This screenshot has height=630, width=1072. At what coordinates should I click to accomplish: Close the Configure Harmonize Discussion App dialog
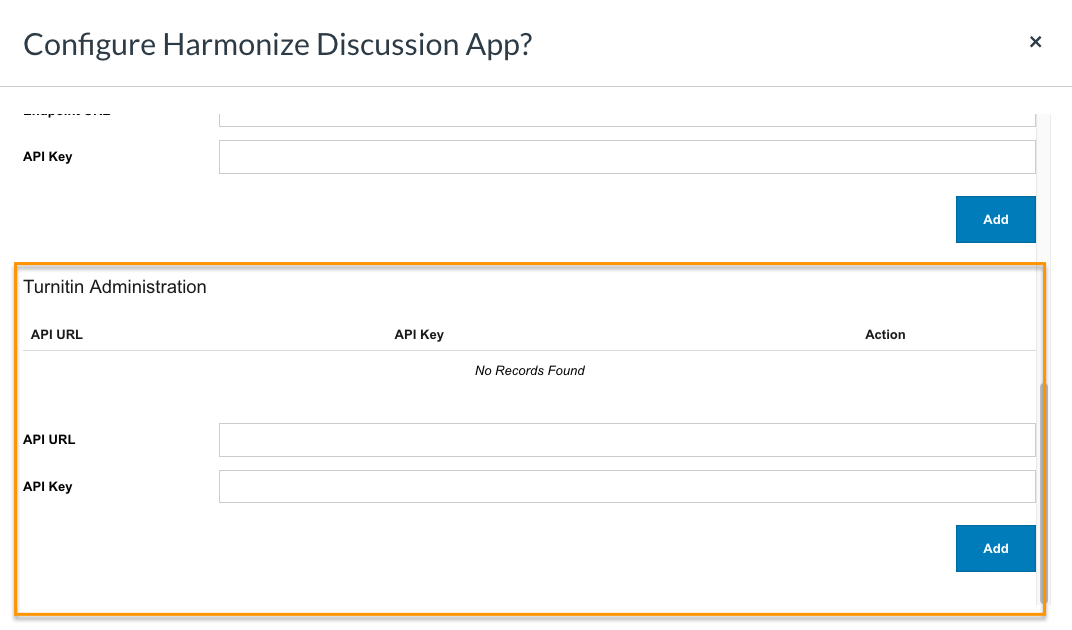pyautogui.click(x=1035, y=42)
